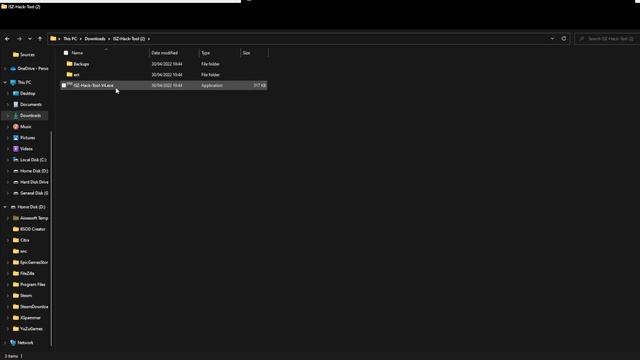Select the This PC monitor icon
Image resolution: width=640 pixels, height=360 pixels.
coord(13,82)
